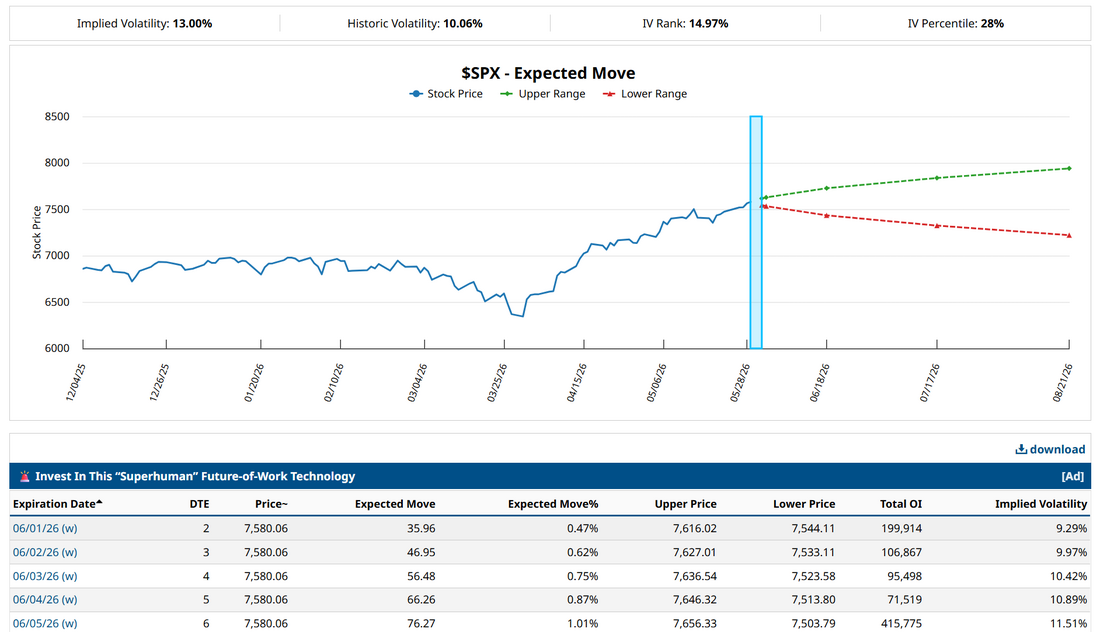1100x632 pixels.
Task: Click the red siren icon in ad banner
Action: click(x=25, y=476)
